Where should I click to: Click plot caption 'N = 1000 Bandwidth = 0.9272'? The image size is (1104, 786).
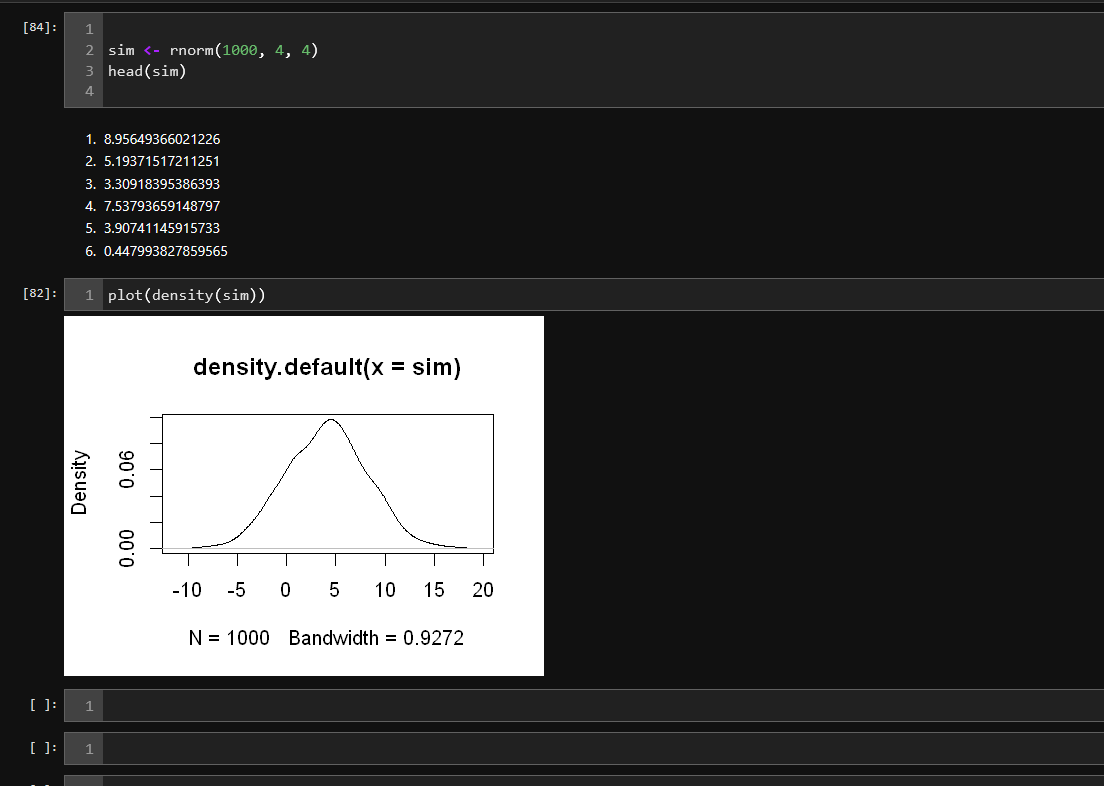[326, 638]
